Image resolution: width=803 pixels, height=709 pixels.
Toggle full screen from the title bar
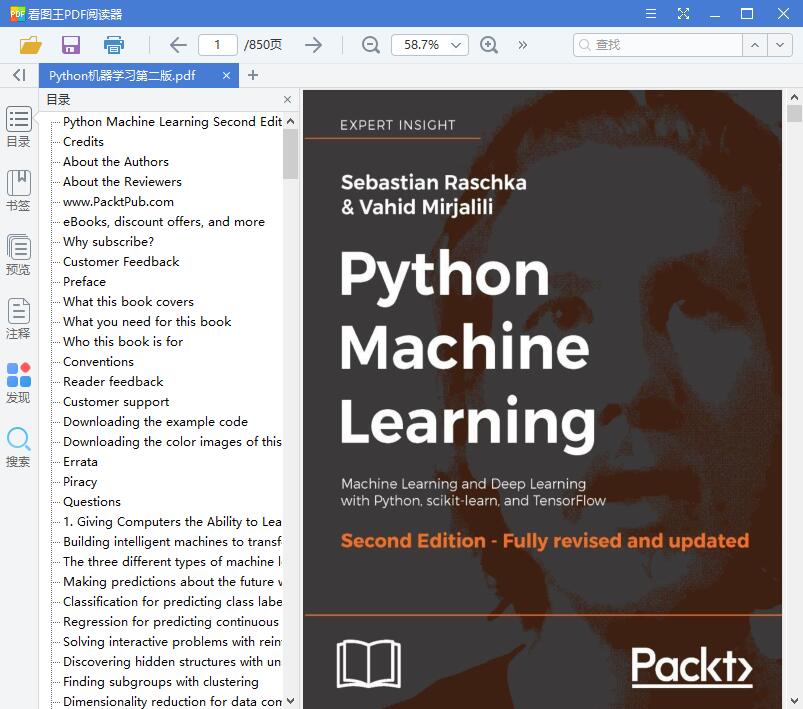pos(684,14)
